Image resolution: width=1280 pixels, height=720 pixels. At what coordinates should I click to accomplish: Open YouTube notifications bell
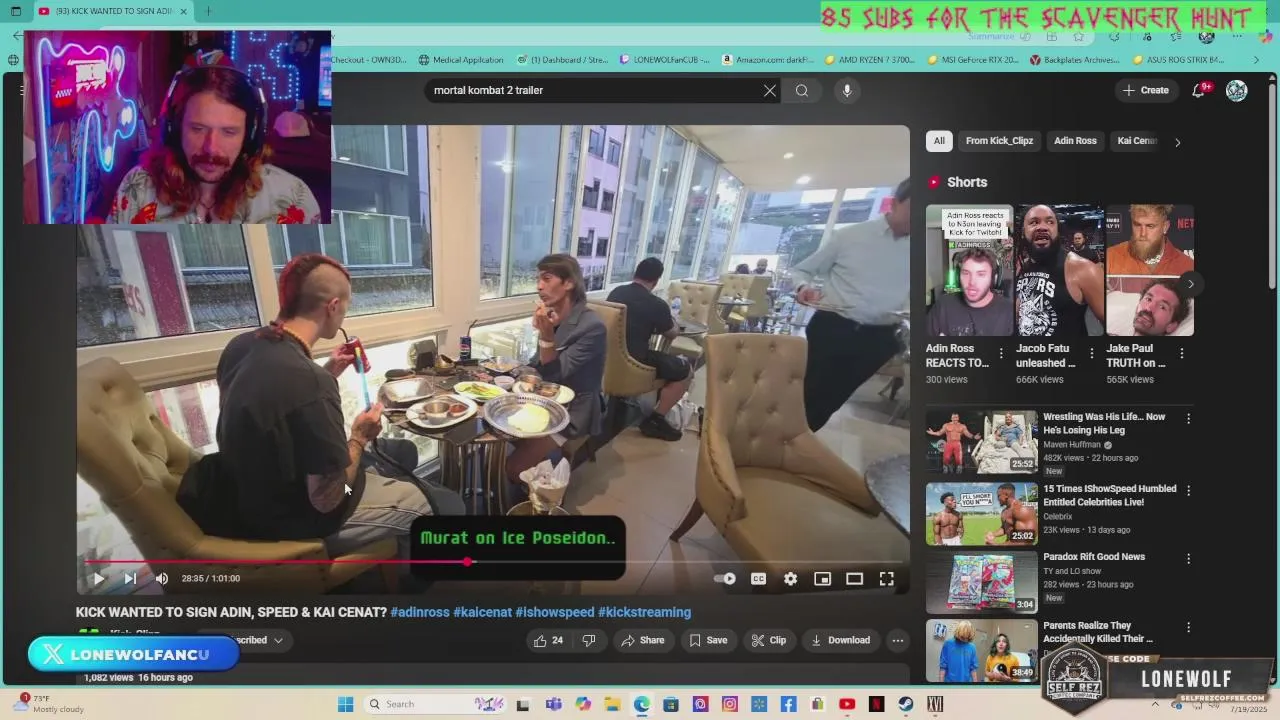(1199, 90)
